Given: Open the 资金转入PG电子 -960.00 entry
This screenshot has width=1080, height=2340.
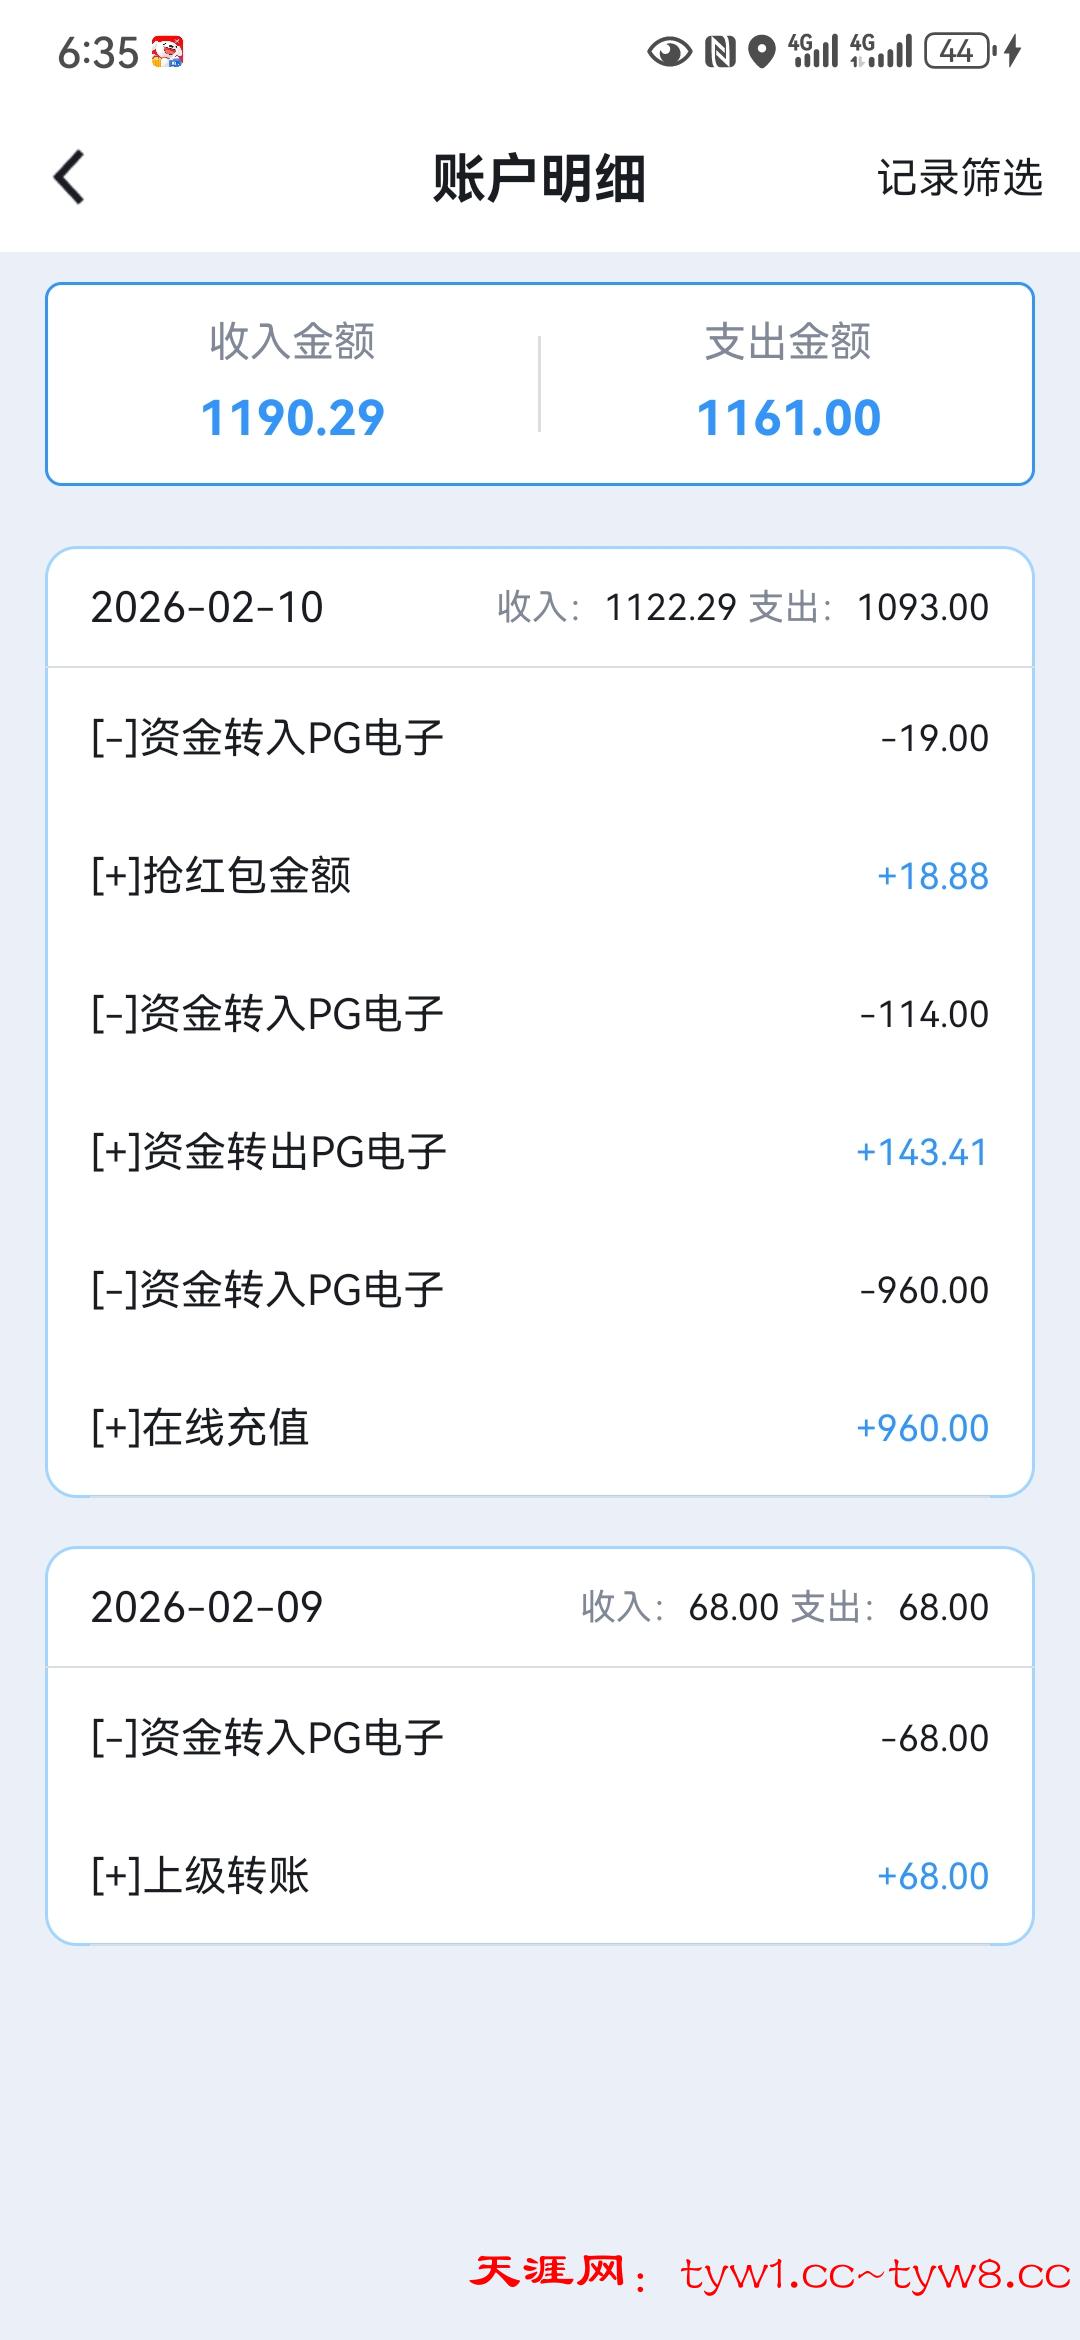Looking at the screenshot, I should (540, 1290).
